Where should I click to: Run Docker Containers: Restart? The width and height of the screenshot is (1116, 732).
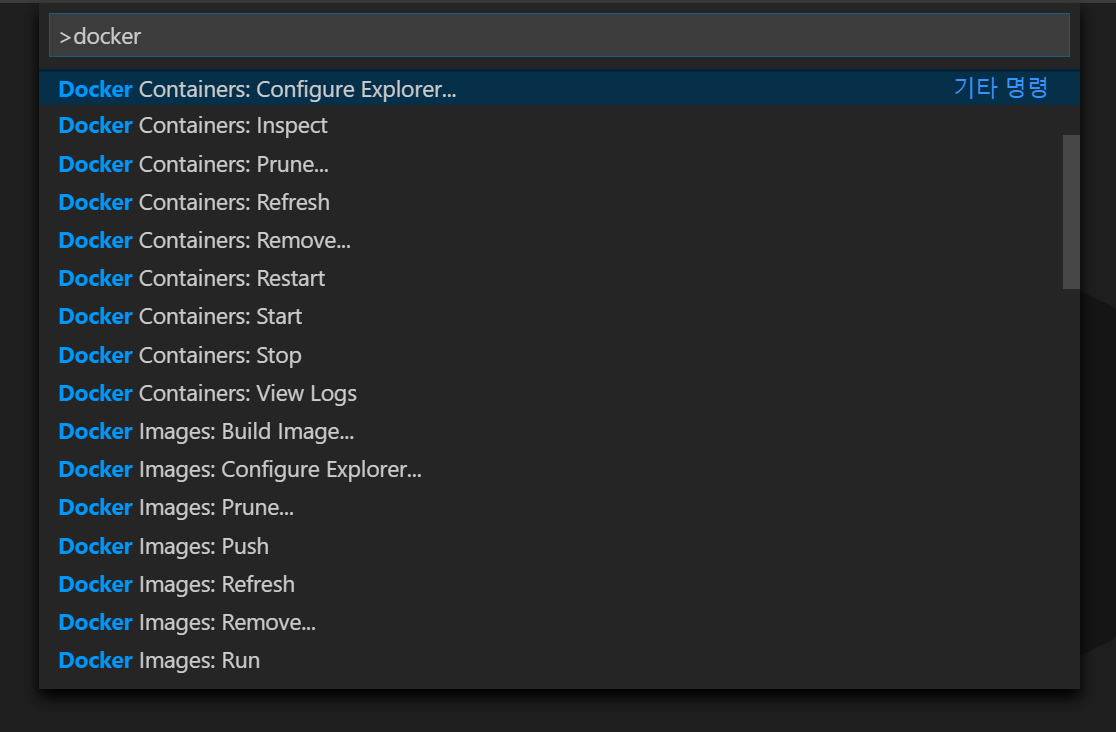click(559, 278)
